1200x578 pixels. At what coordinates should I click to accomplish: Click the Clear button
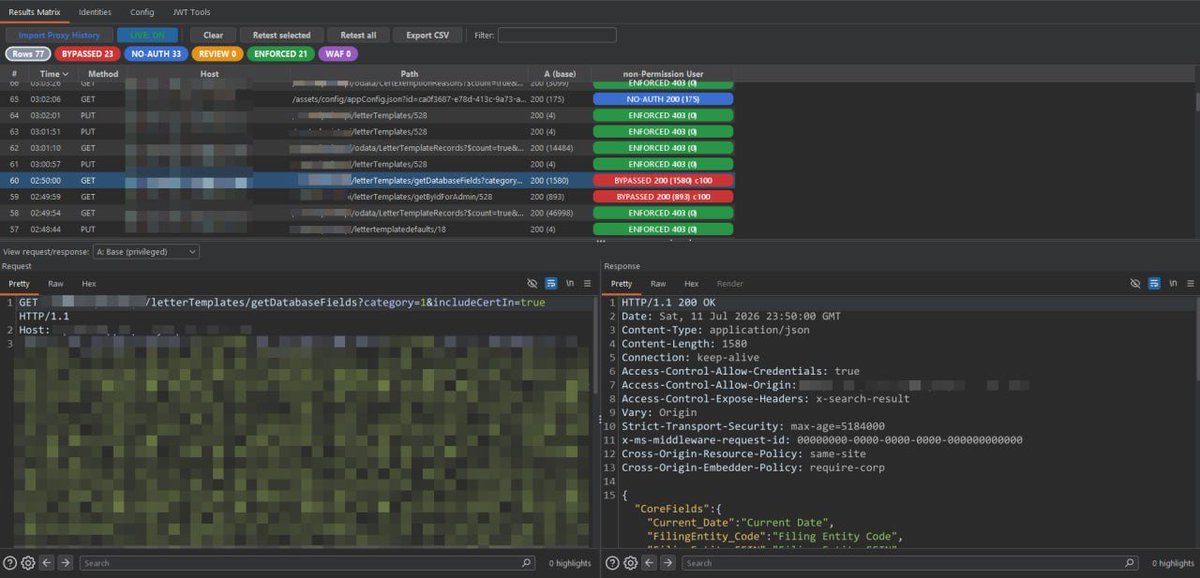(x=213, y=35)
